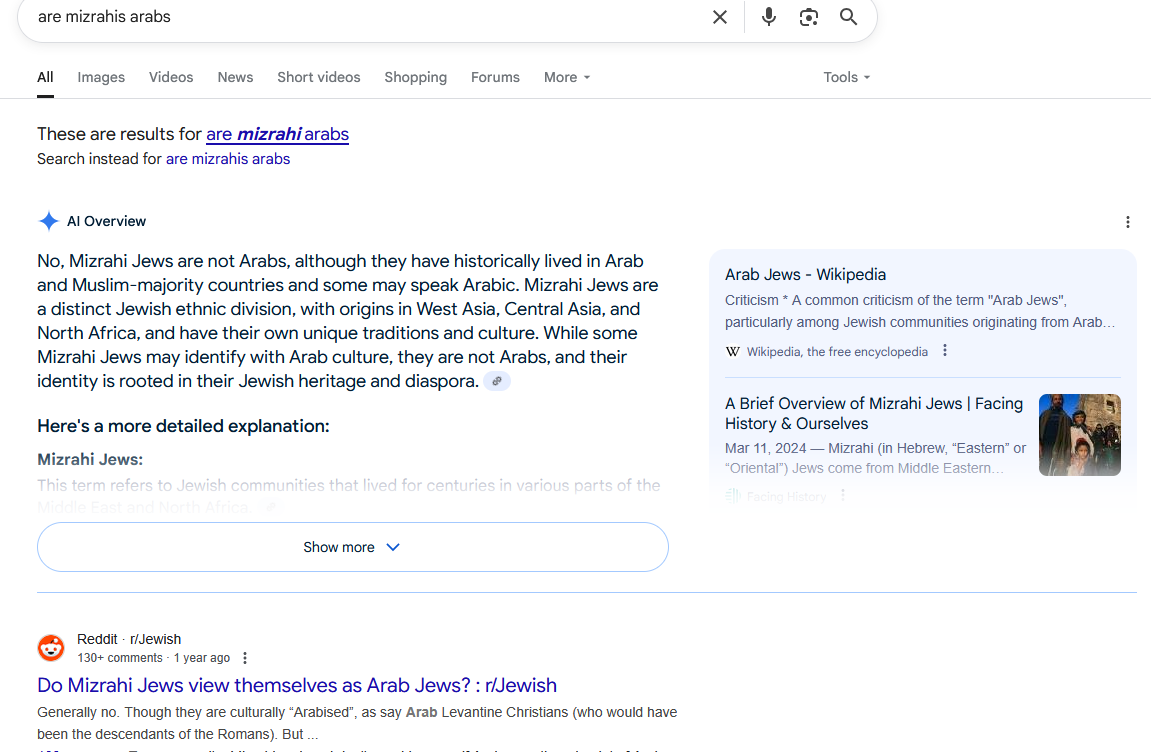
Task: Open the source link chip after 'diaspora.'
Action: click(497, 381)
